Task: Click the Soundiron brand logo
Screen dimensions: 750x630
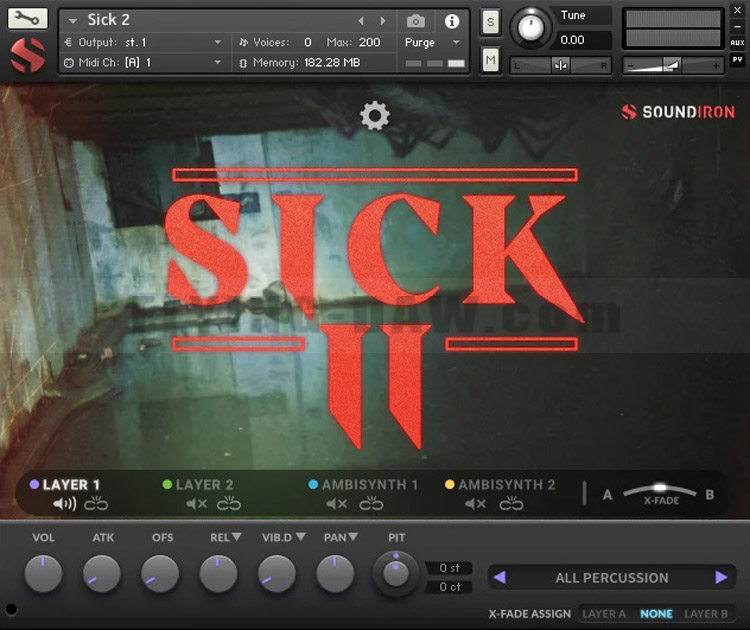Action: (x=678, y=112)
